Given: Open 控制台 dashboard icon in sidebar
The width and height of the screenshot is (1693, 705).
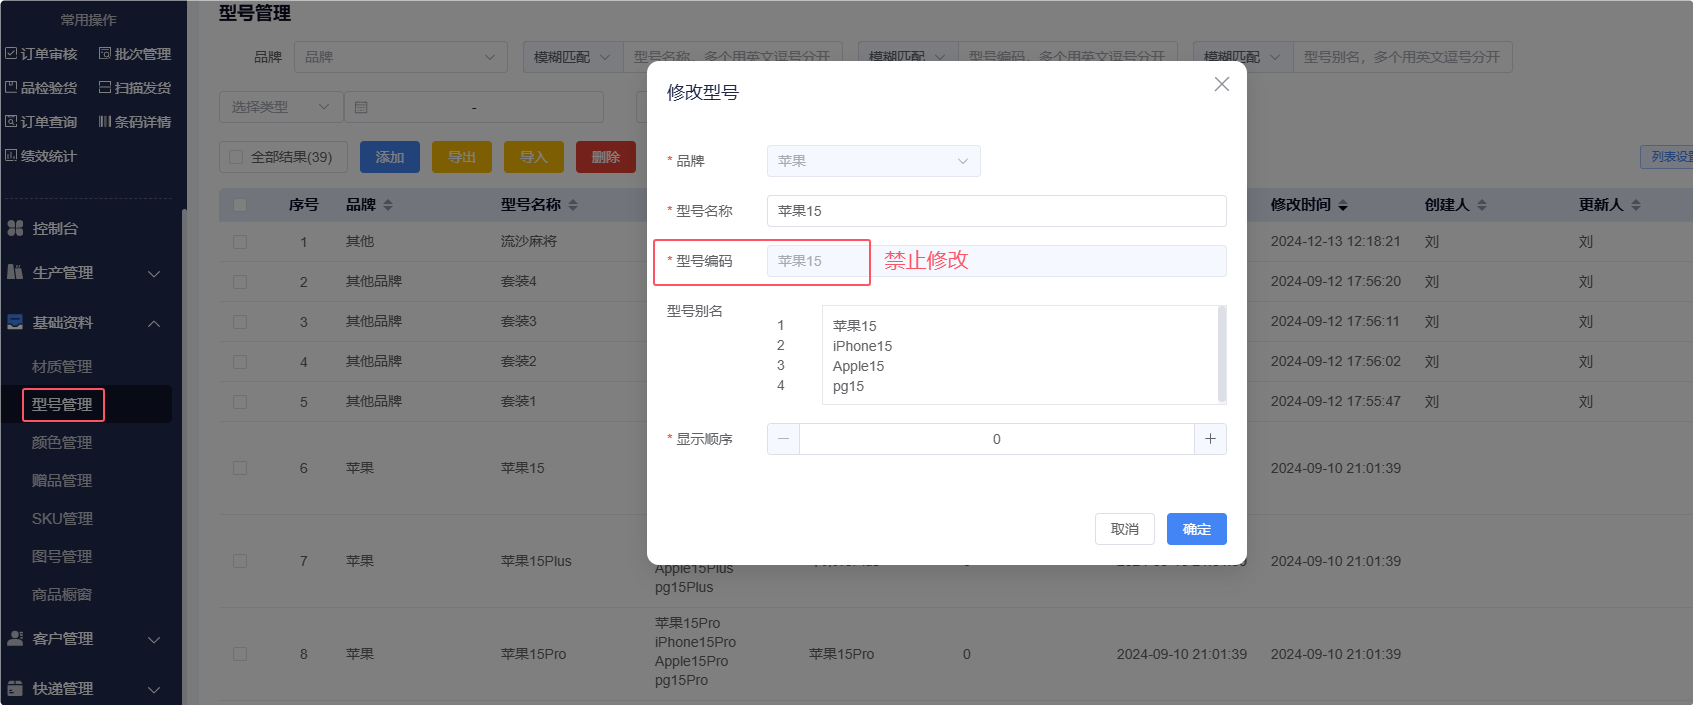Looking at the screenshot, I should pyautogui.click(x=15, y=229).
